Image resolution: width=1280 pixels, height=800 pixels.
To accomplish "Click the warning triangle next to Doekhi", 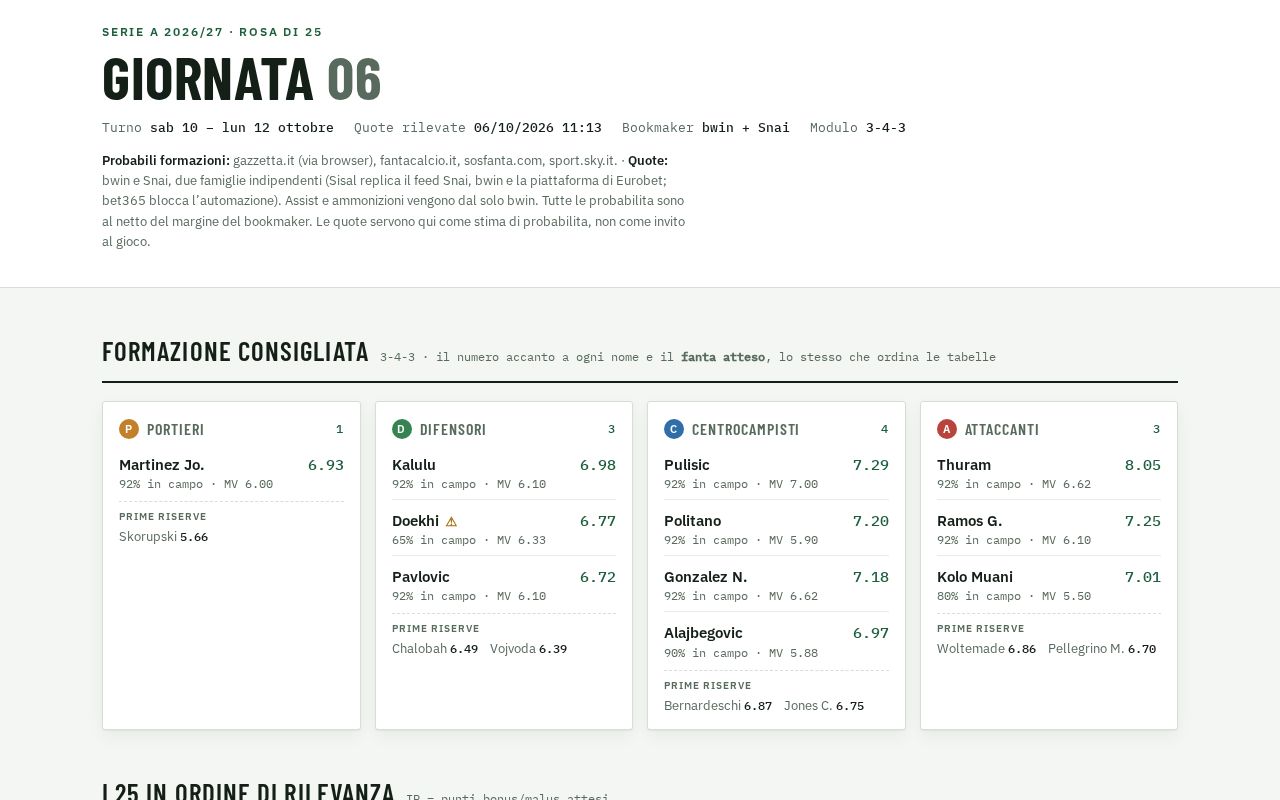I will tap(451, 522).
